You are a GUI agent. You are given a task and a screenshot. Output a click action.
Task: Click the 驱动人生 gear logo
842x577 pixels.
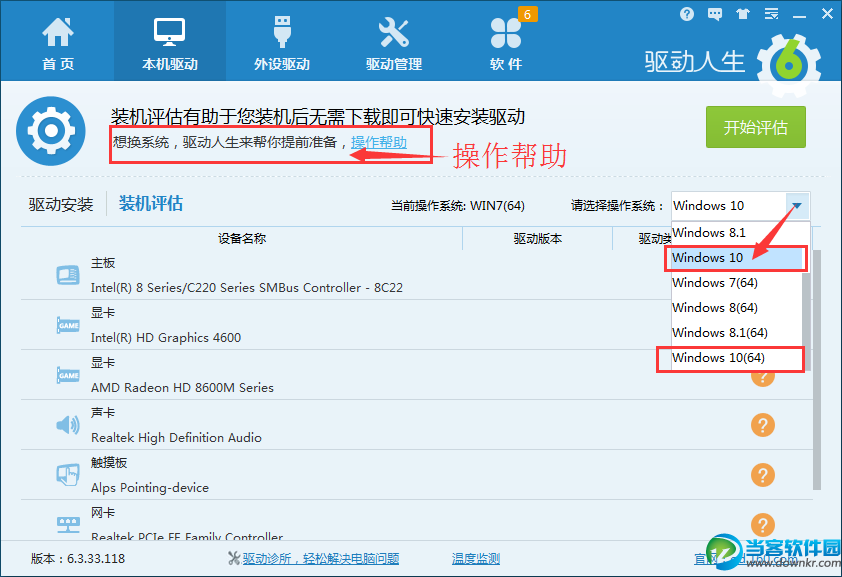click(789, 65)
